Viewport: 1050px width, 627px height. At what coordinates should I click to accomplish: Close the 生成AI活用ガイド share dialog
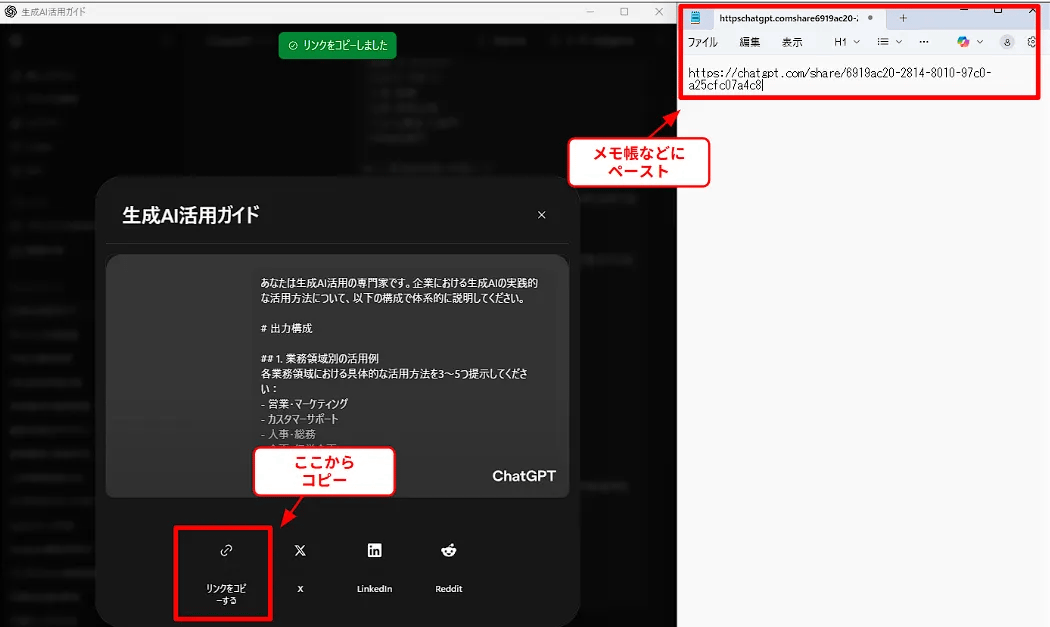click(x=542, y=215)
